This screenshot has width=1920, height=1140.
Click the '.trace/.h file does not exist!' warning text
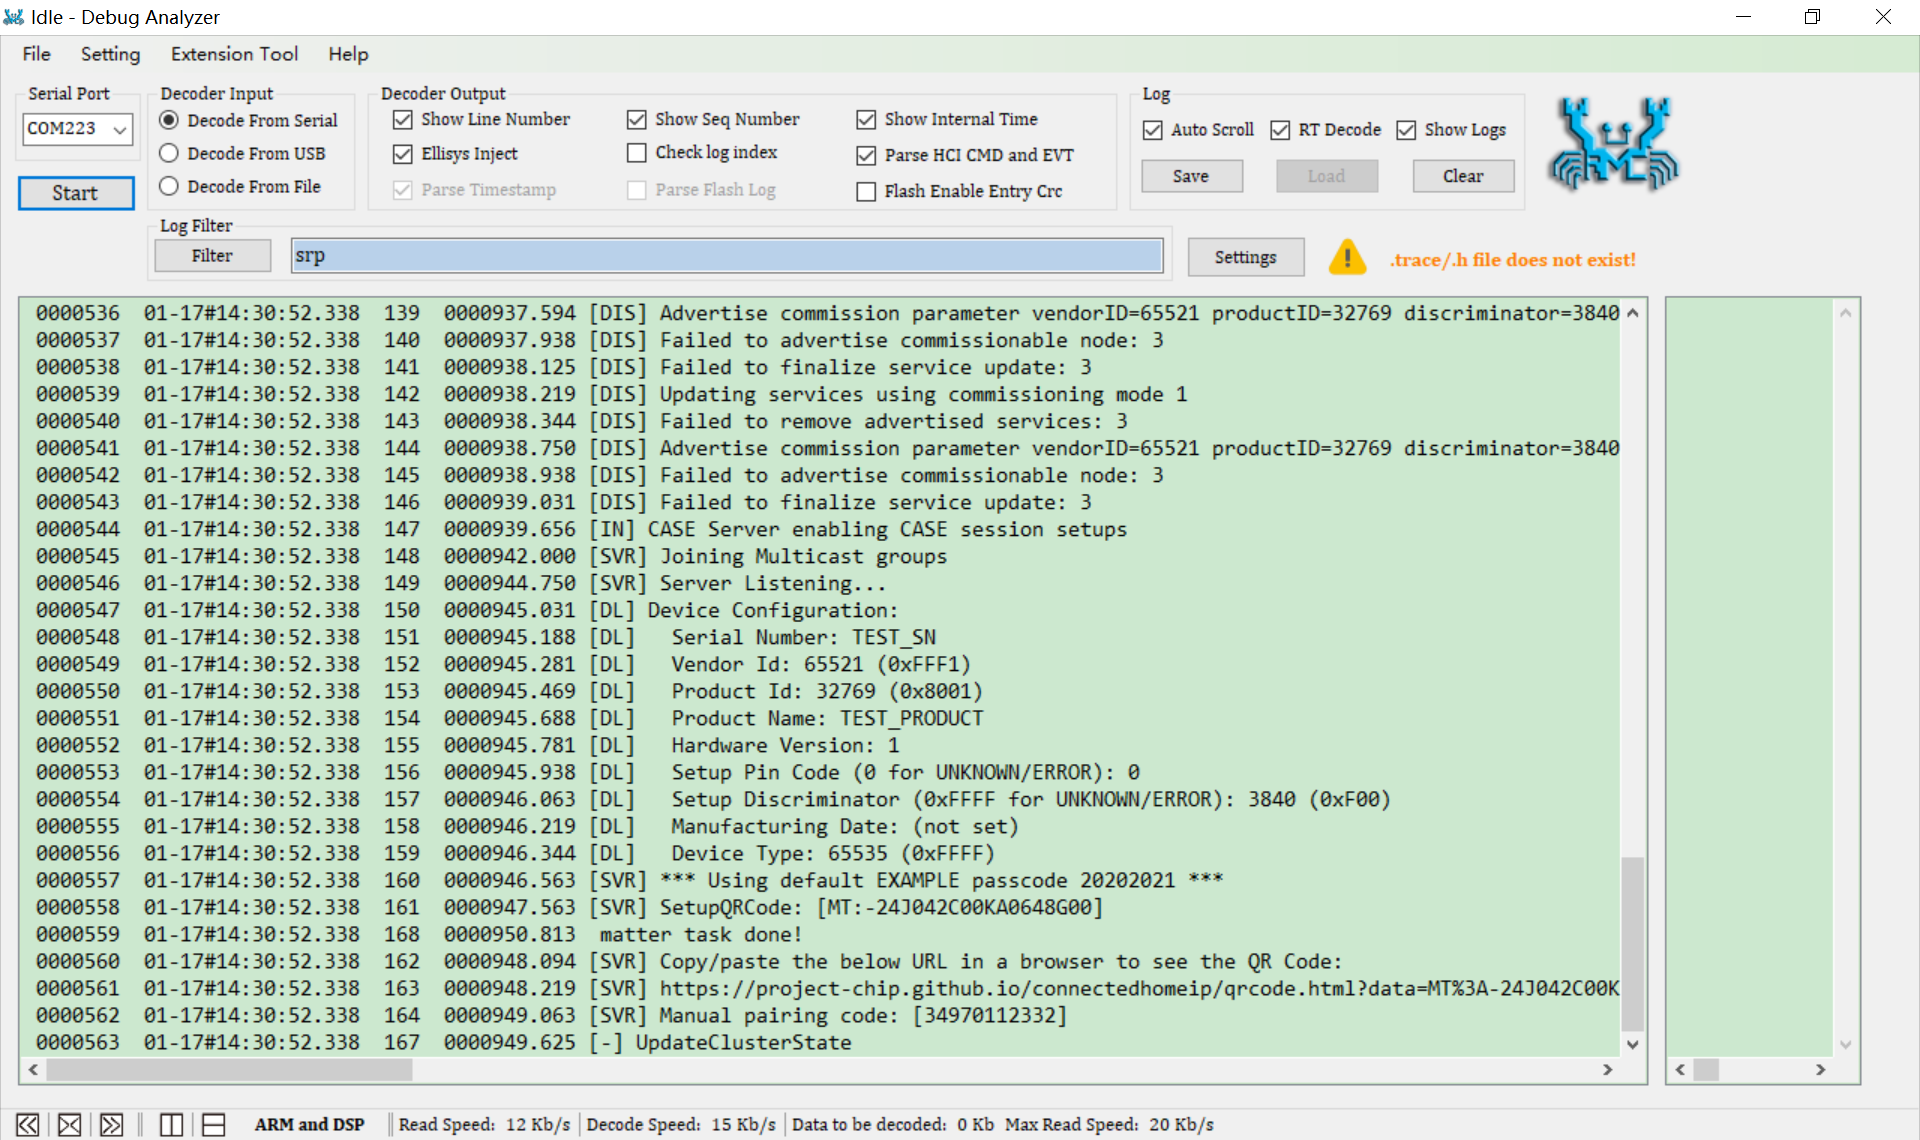coord(1513,260)
